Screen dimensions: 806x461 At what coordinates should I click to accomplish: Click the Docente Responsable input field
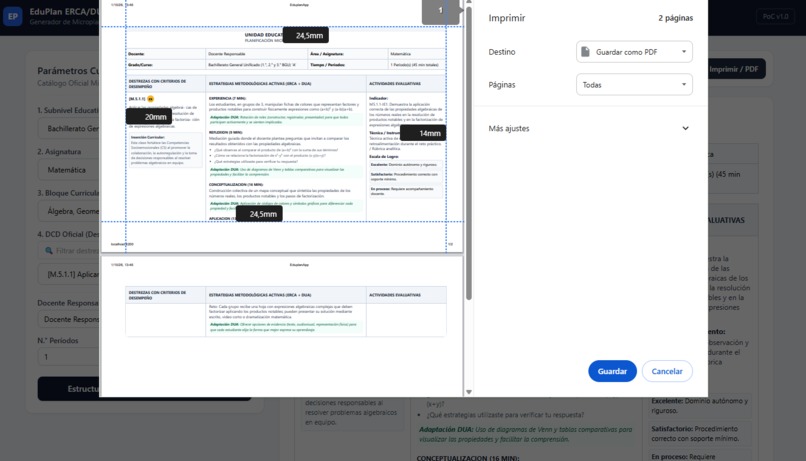point(69,319)
